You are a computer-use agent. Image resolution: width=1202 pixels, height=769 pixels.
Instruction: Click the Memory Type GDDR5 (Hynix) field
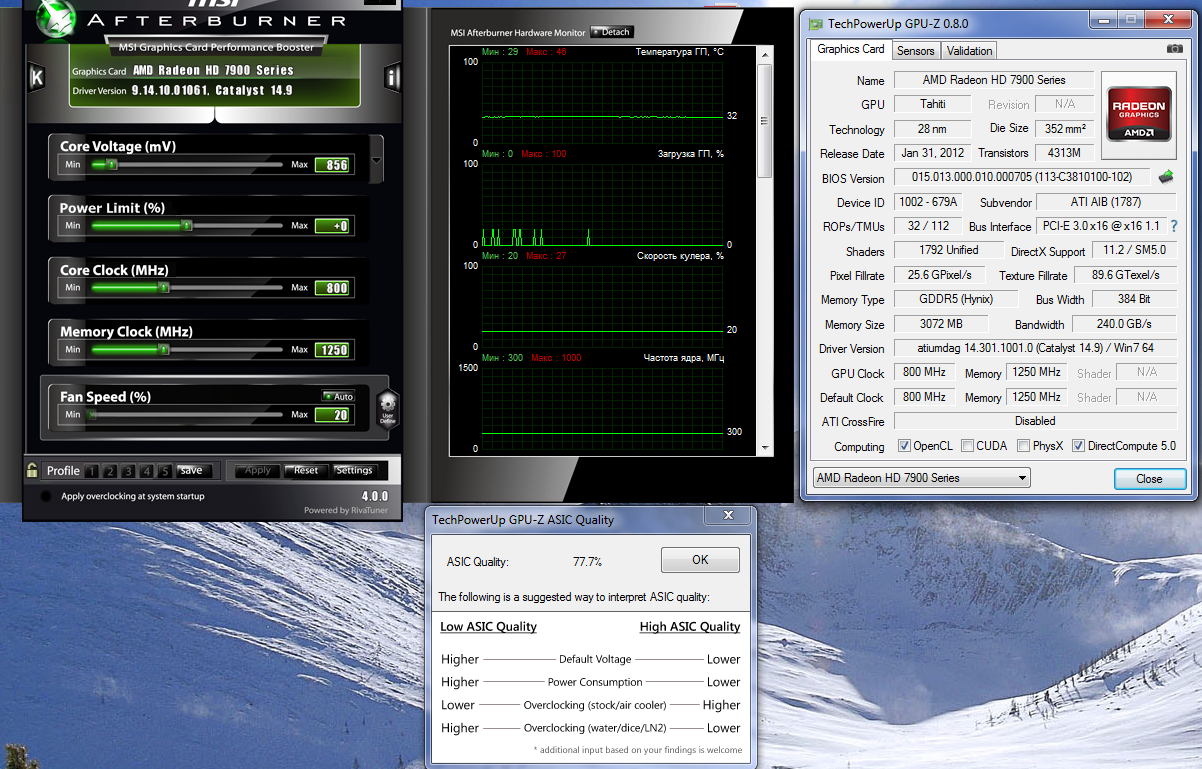[x=958, y=299]
